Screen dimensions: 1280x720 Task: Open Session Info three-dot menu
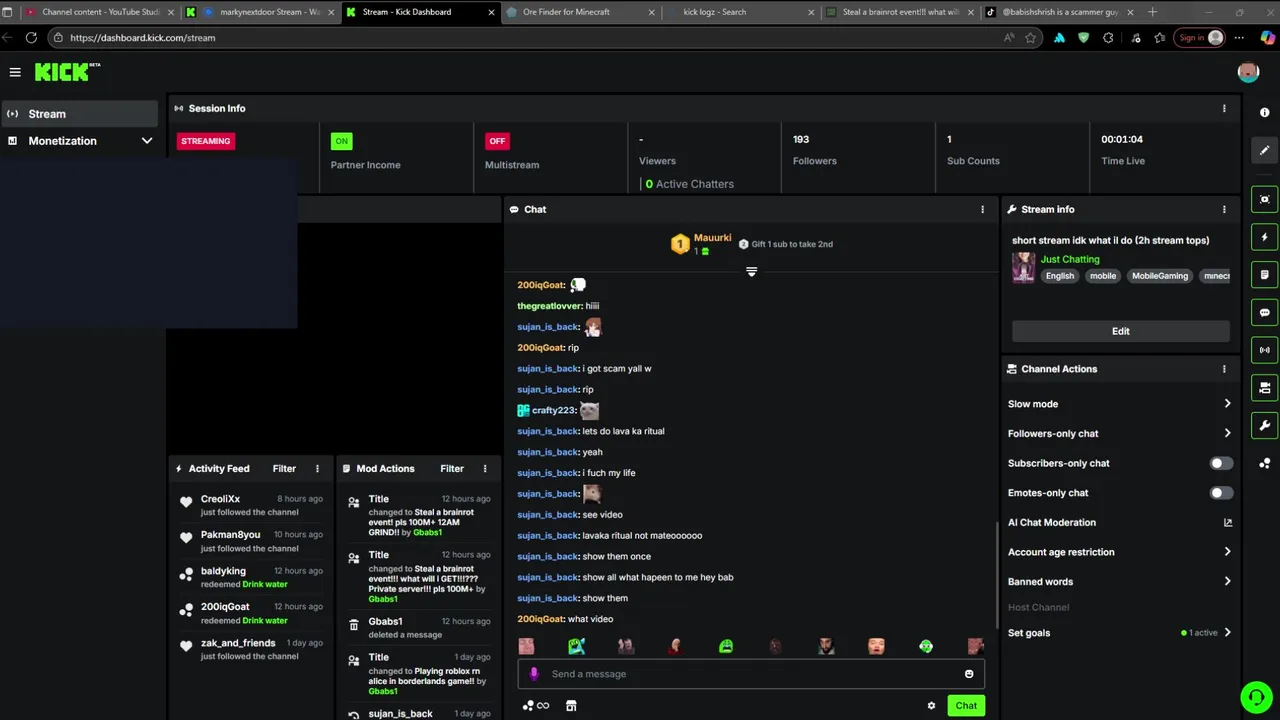tap(1224, 108)
